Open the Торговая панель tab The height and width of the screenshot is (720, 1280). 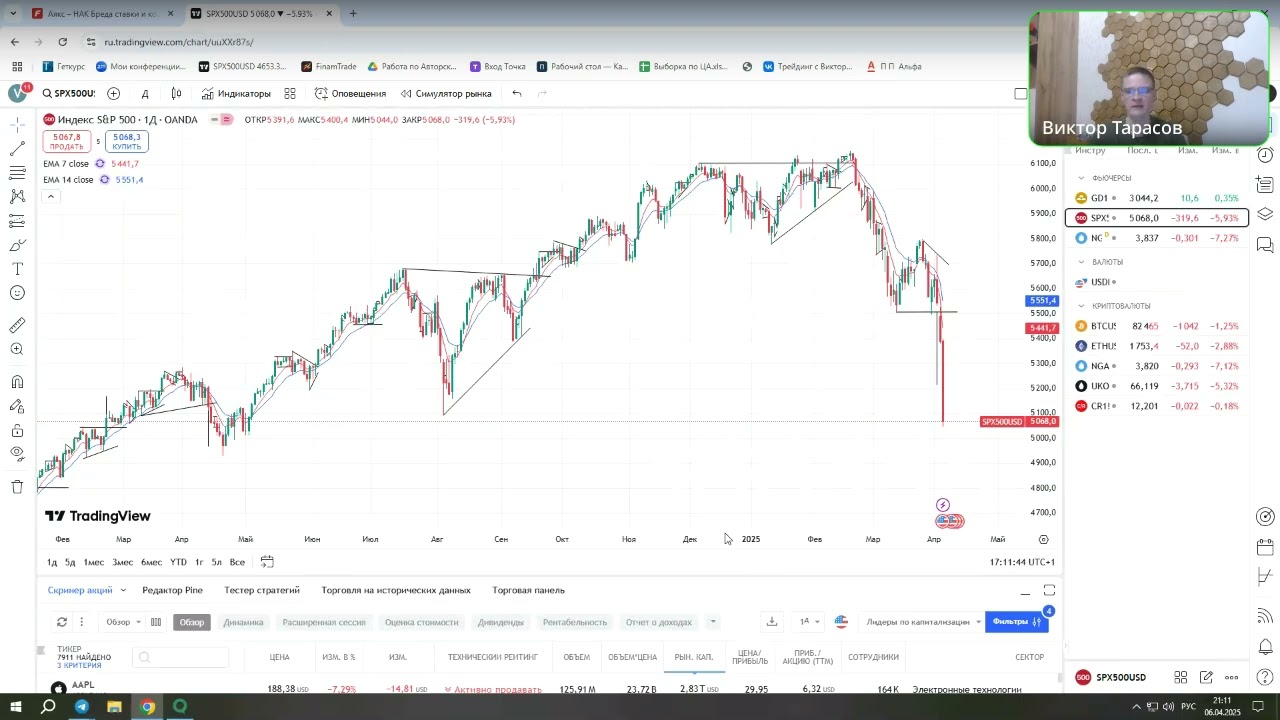528,590
